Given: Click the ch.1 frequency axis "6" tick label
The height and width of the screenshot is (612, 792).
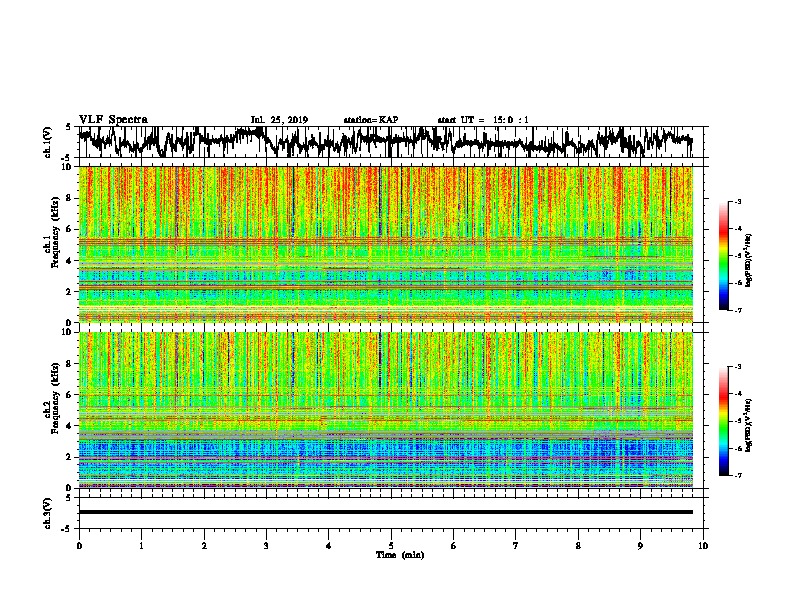Looking at the screenshot, I should (70, 229).
